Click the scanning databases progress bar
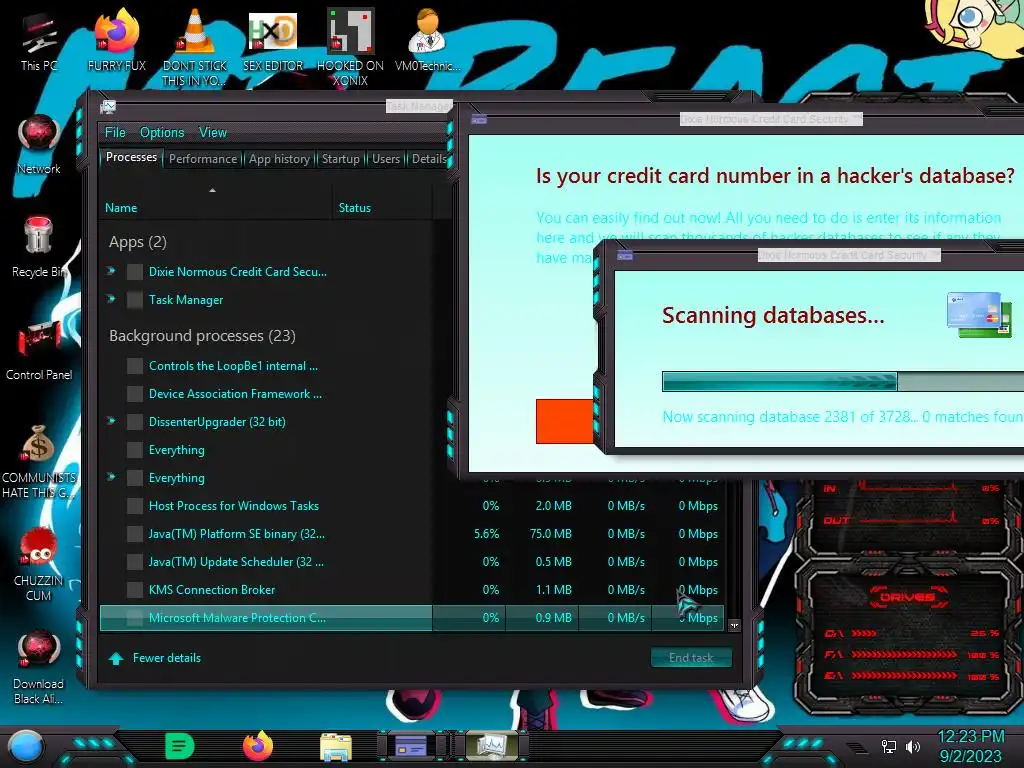The height and width of the screenshot is (768, 1024). (842, 381)
